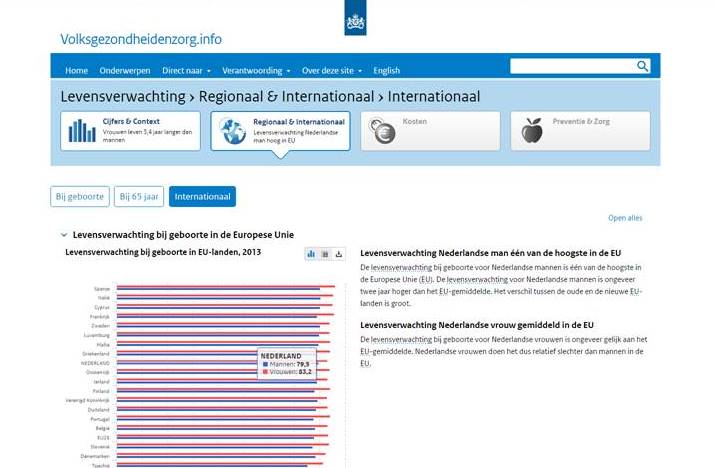714x468 pixels.
Task: Select the Bij geboorte toggle button
Action: (80, 197)
